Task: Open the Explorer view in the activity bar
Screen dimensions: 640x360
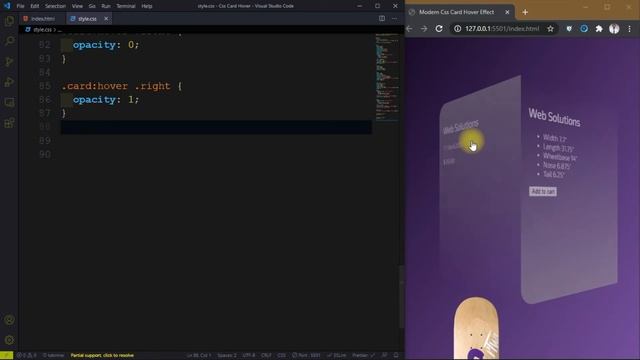Action: [9, 20]
